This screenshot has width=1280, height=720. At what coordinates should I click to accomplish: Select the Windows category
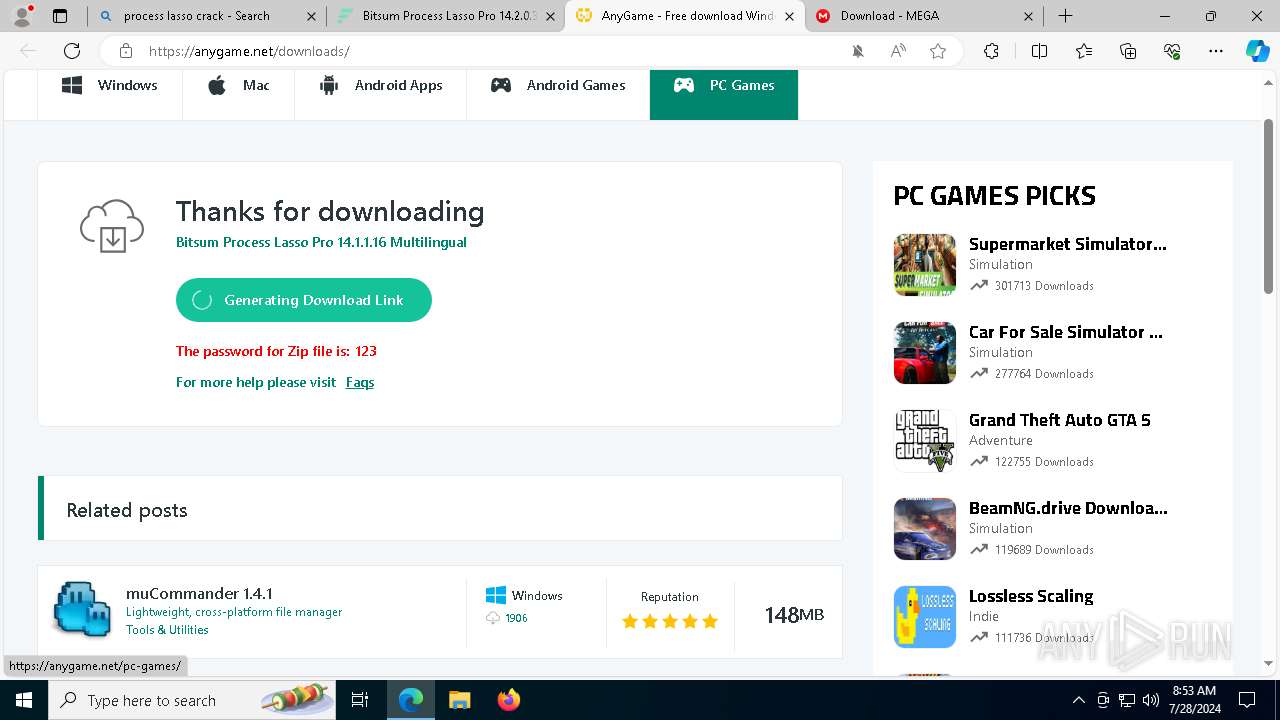(110, 86)
